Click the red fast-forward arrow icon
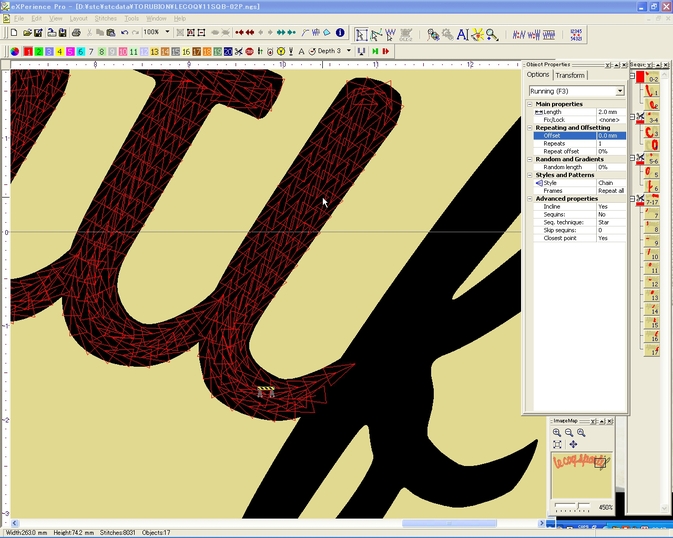The image size is (673, 538). tap(386, 52)
